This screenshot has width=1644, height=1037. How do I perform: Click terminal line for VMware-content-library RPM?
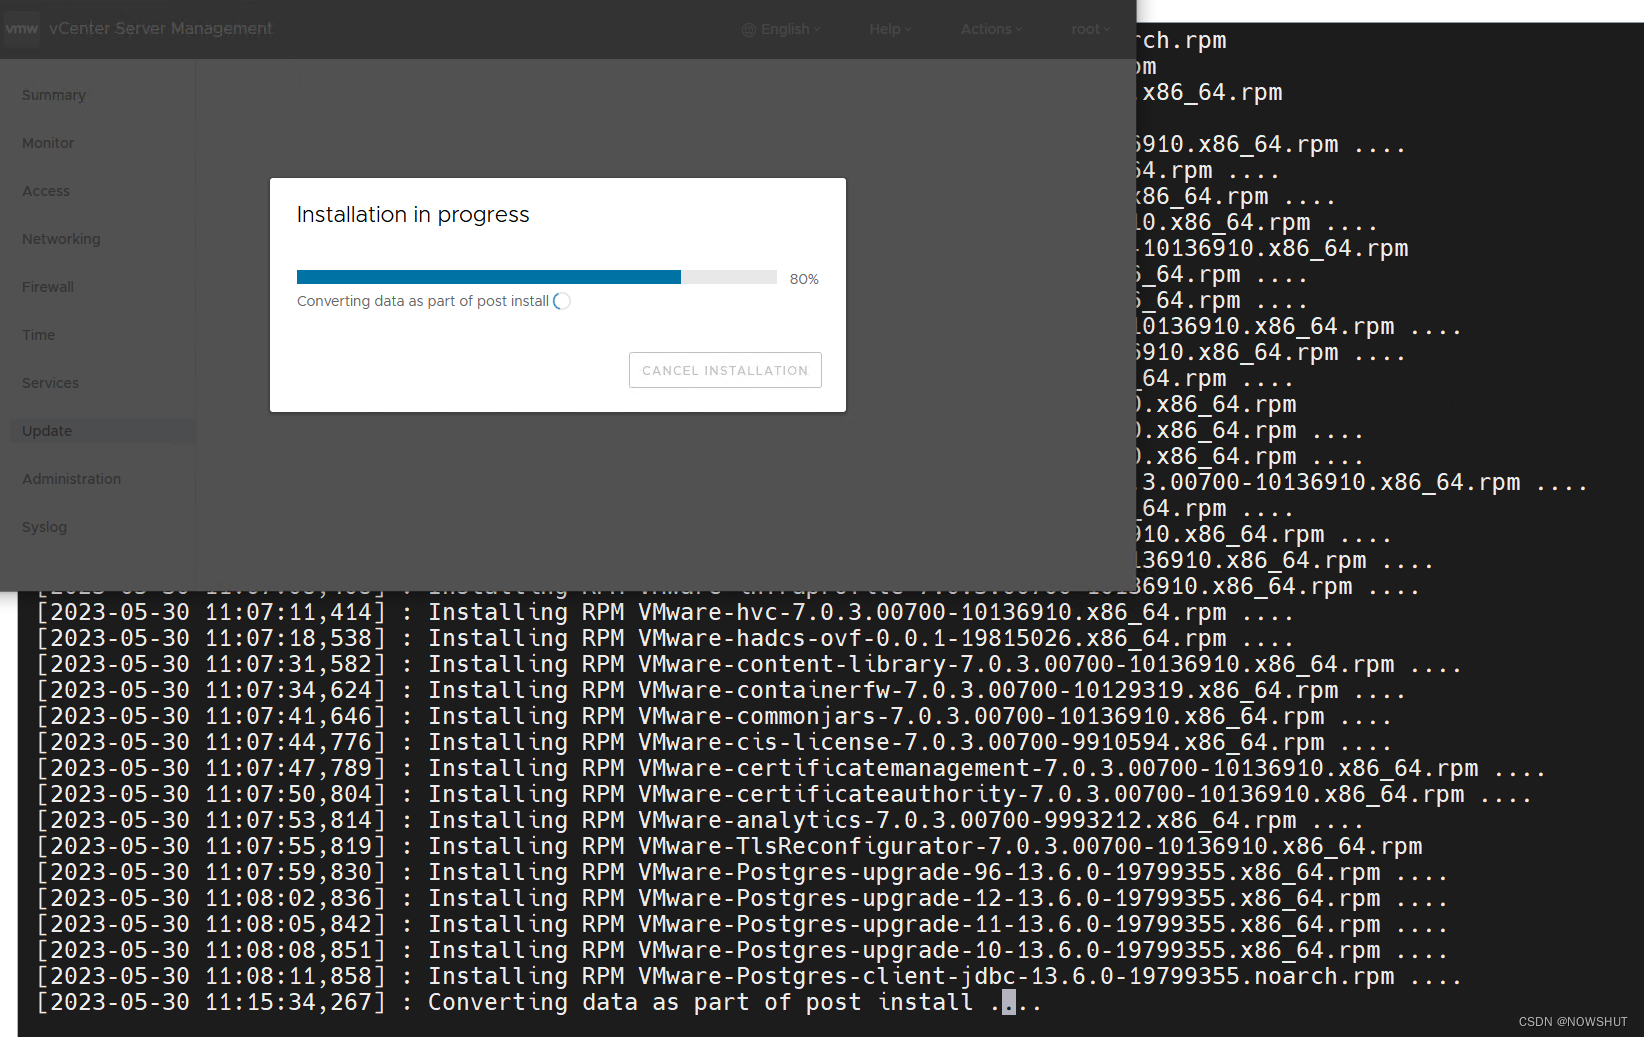pyautogui.click(x=749, y=664)
